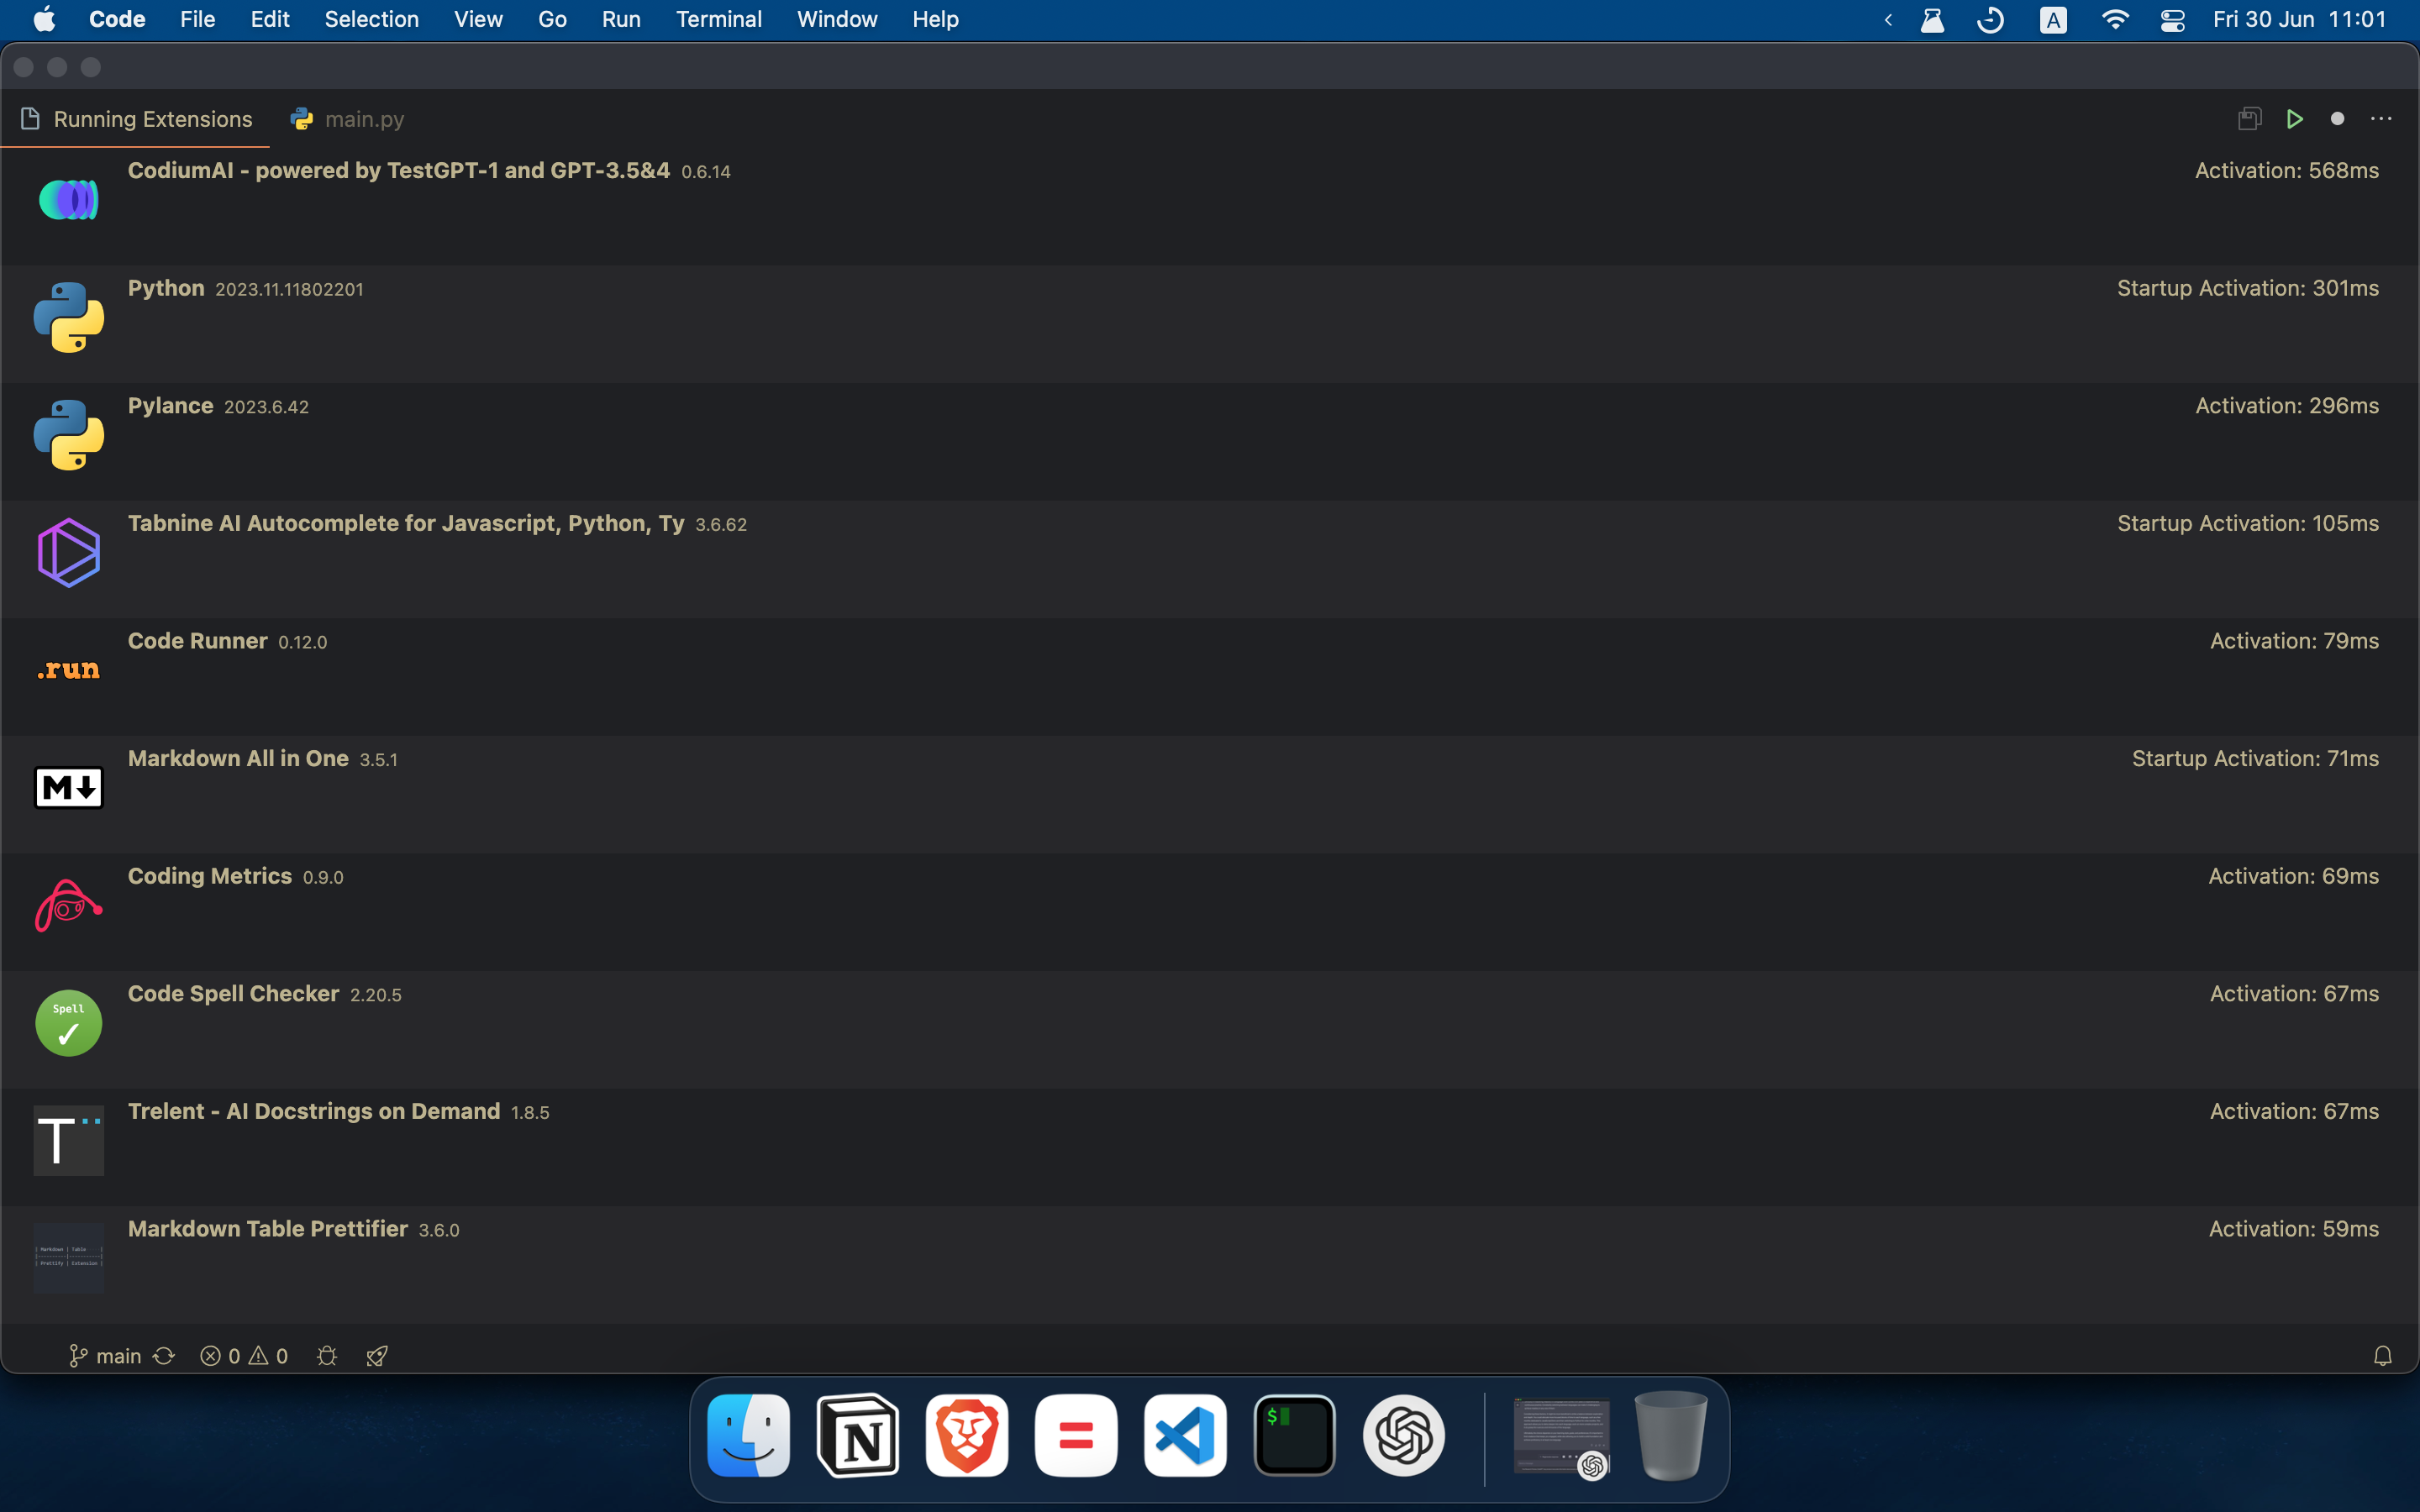This screenshot has height=1512, width=2420.
Task: Open the Run menu
Action: 621,19
